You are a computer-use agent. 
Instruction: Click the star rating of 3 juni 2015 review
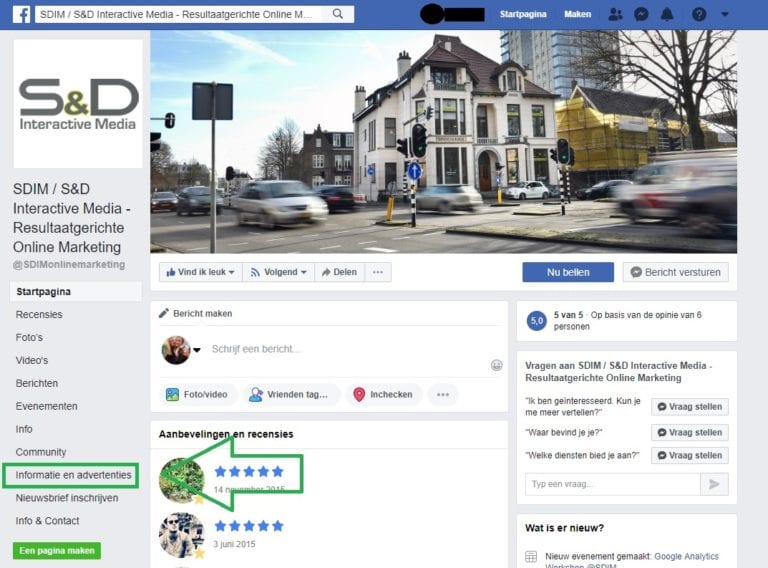coord(249,526)
